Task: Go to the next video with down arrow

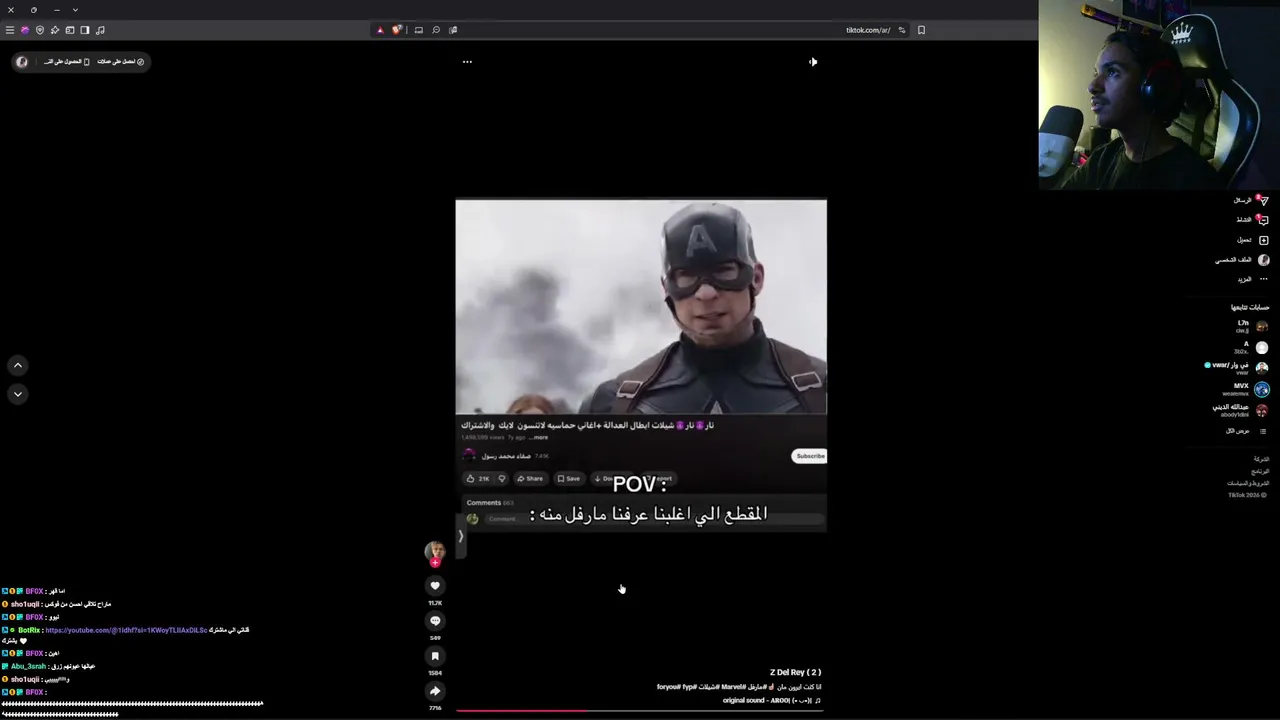Action: (18, 394)
